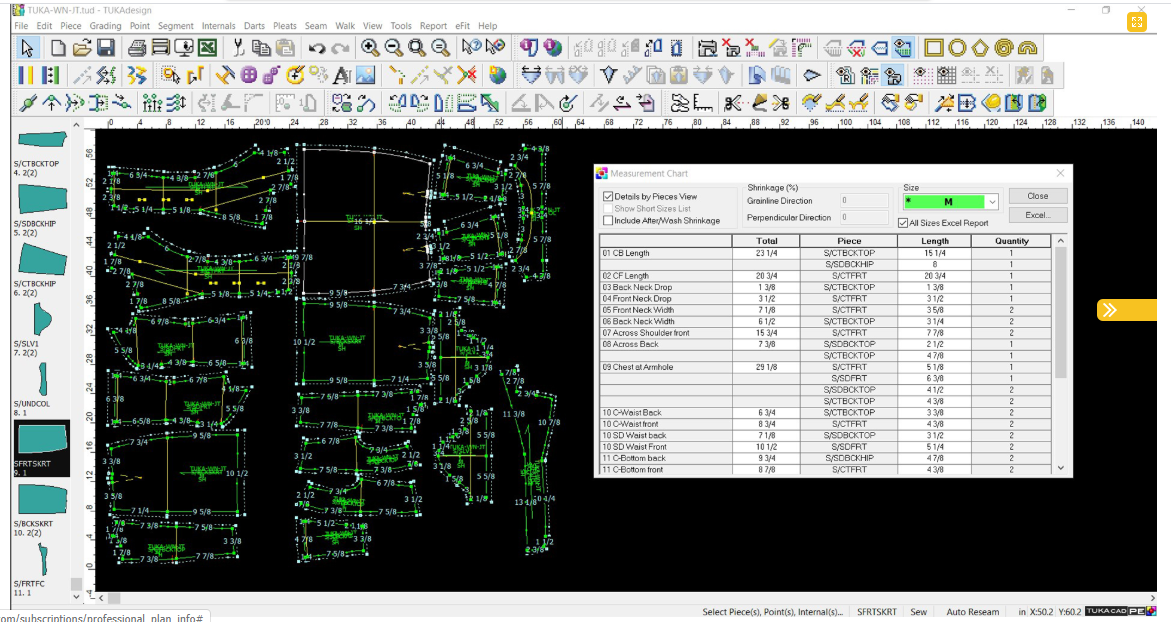Click Close button in Measurement Chart
This screenshot has height=622, width=1171.
click(x=1037, y=196)
